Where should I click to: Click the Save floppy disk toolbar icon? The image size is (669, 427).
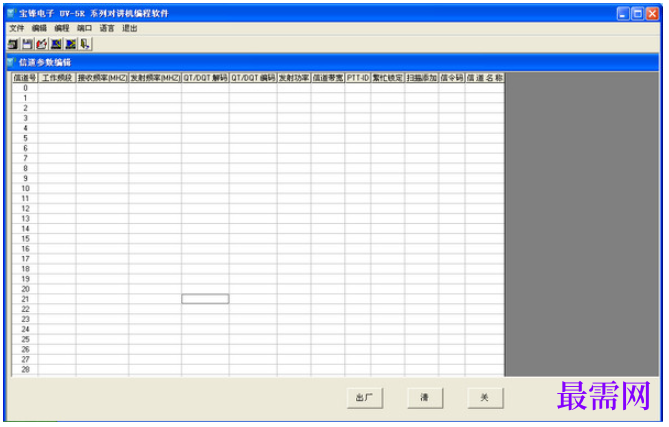tap(27, 44)
